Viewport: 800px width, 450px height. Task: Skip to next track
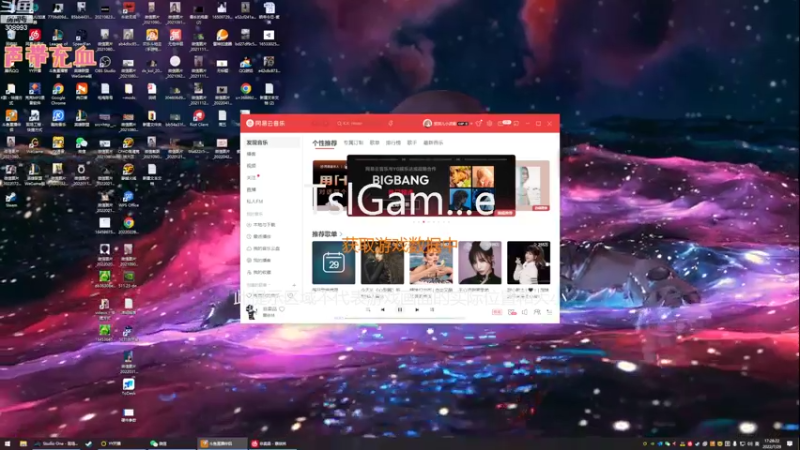(417, 310)
